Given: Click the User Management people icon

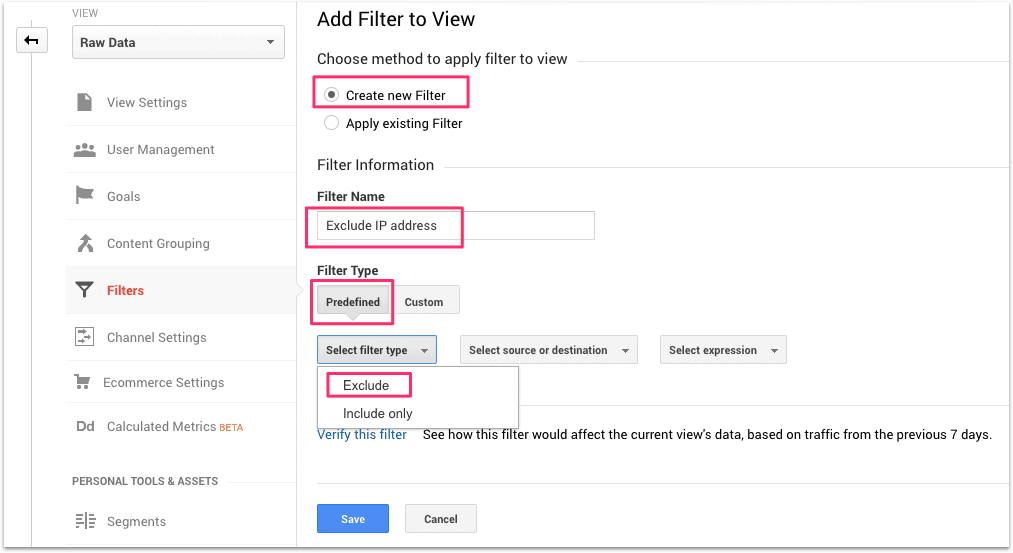Looking at the screenshot, I should (x=85, y=150).
